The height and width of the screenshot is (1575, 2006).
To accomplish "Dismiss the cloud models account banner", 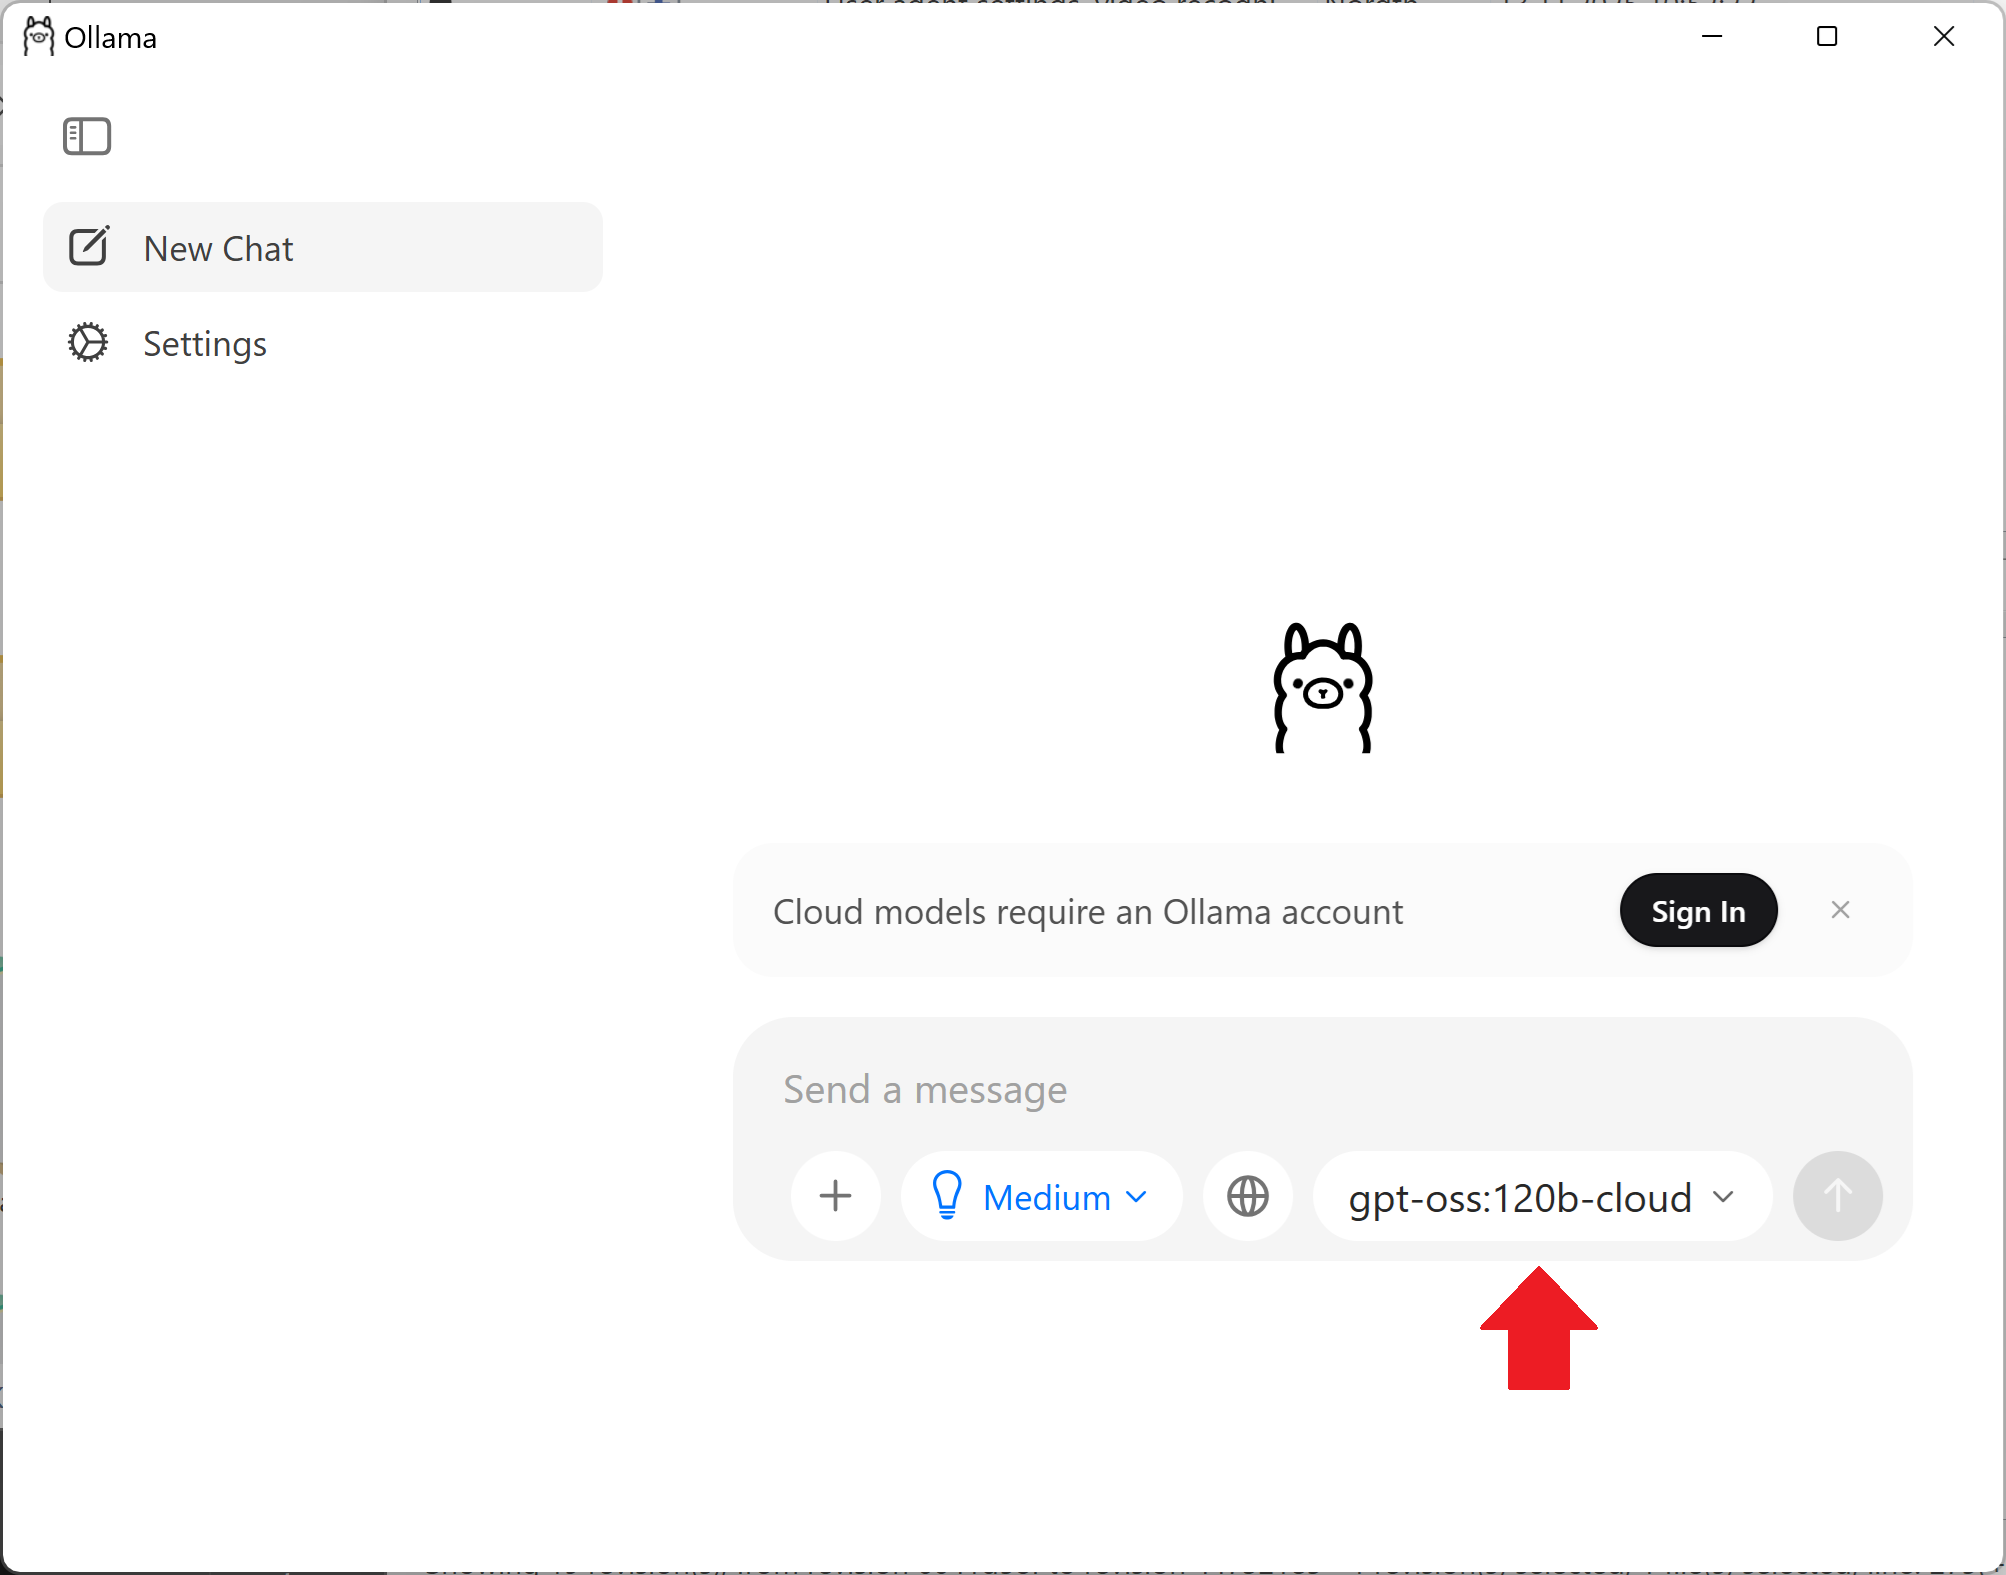I will (1840, 910).
